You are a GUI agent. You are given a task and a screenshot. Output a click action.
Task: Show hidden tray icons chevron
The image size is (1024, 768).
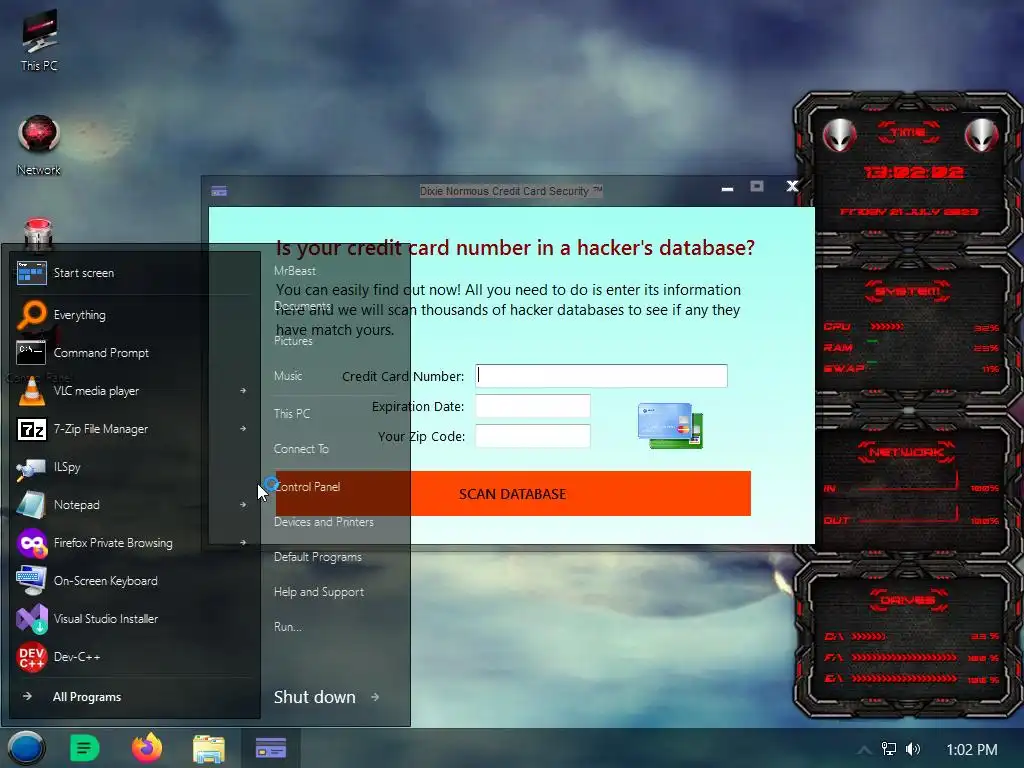pos(864,750)
